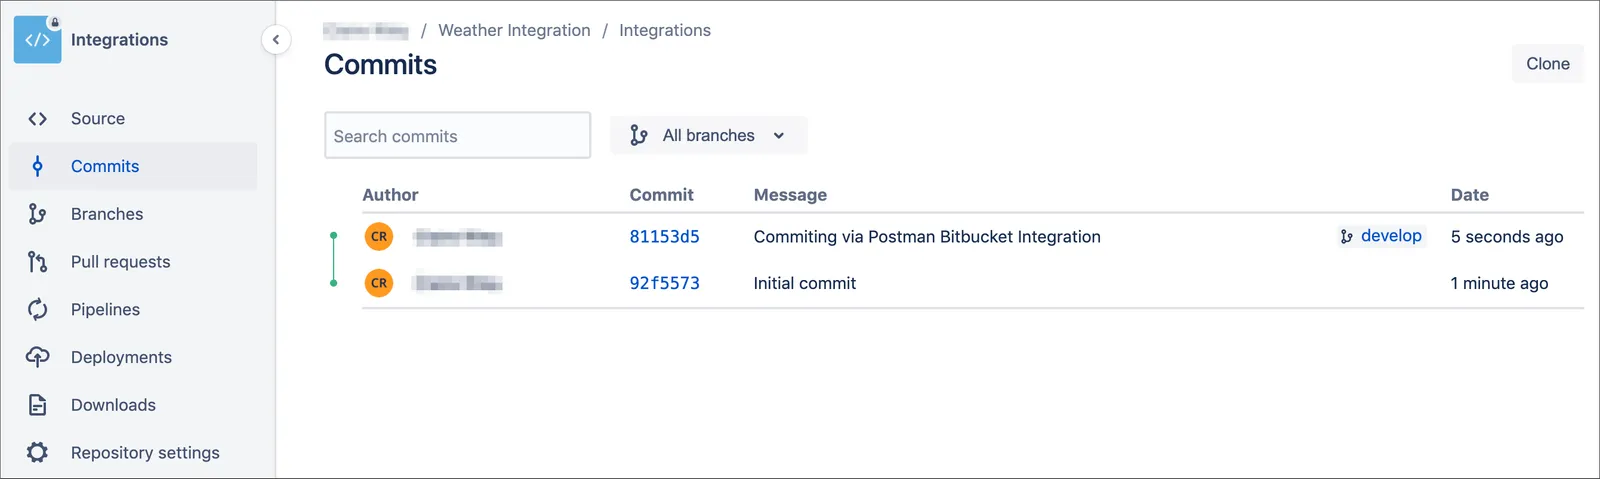Screen dimensions: 1600x479
Task: Open the All branches dropdown
Action: [708, 136]
